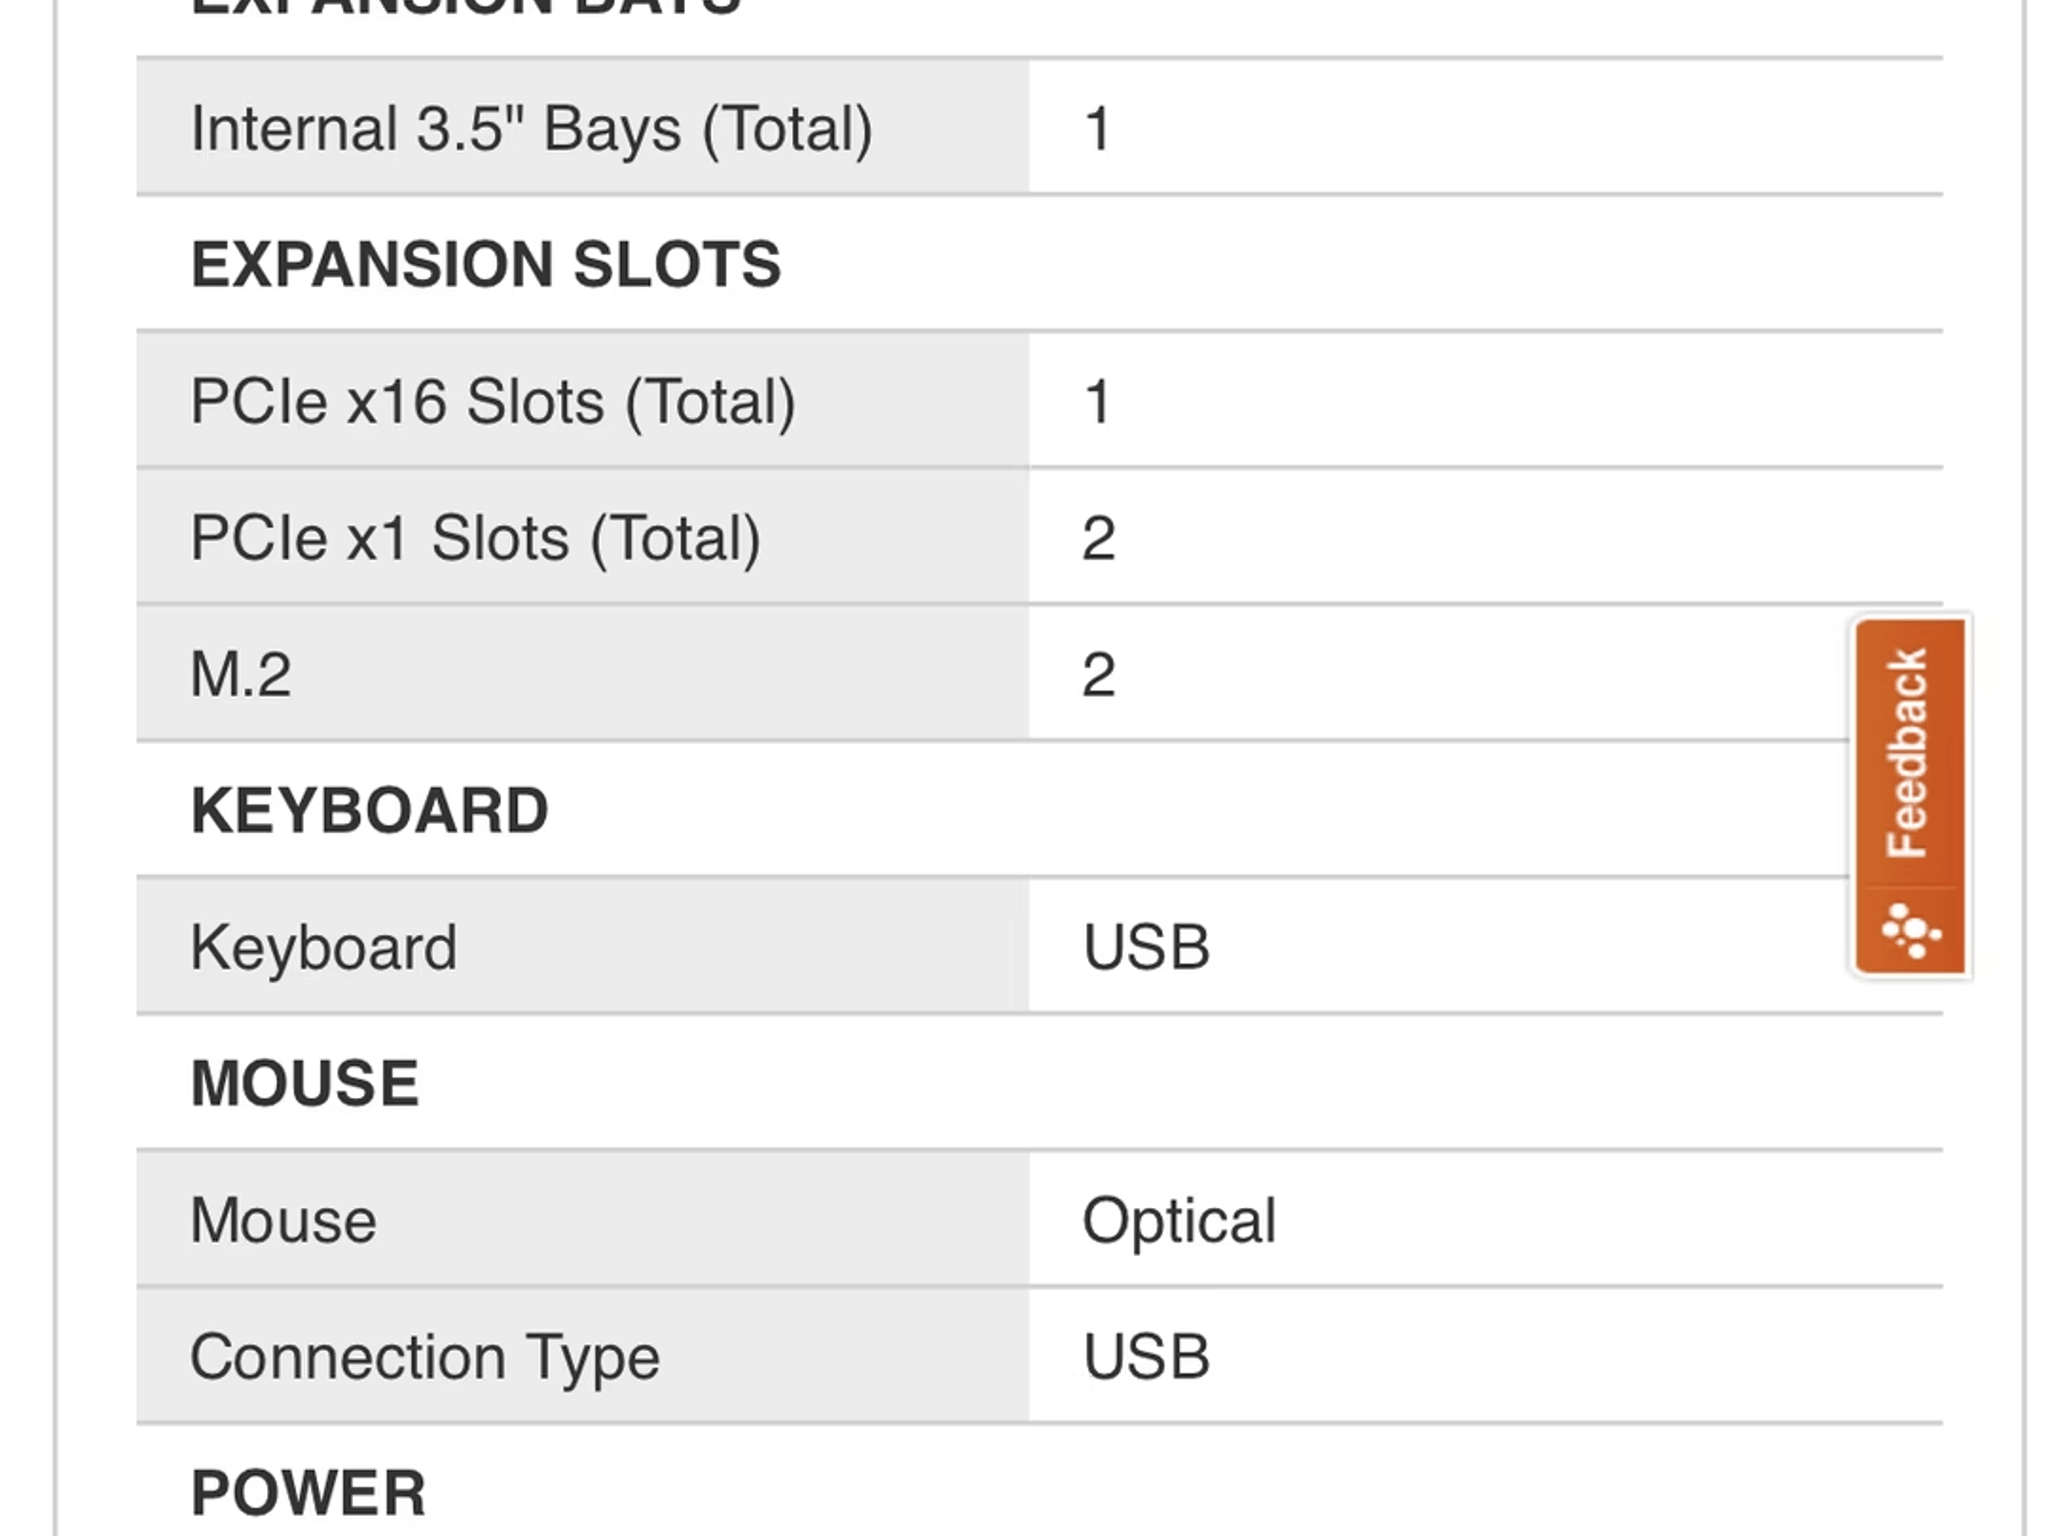
Task: Click the KEYBOARD section heading
Action: 369,810
